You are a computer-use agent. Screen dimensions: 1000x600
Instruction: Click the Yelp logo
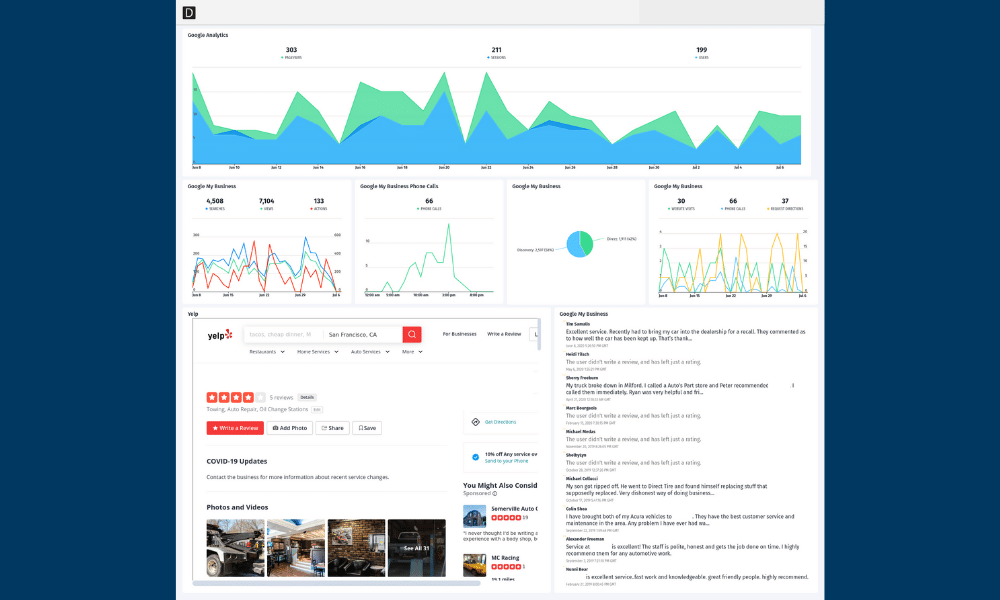220,335
